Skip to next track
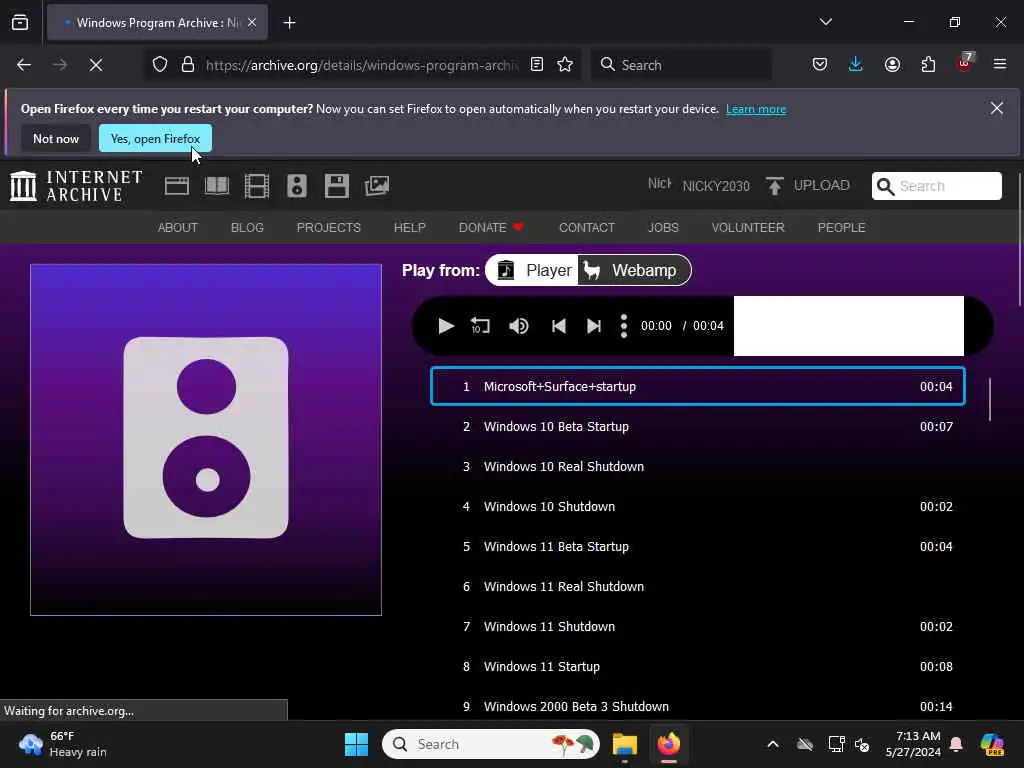Viewport: 1024px width, 768px height. coord(594,326)
